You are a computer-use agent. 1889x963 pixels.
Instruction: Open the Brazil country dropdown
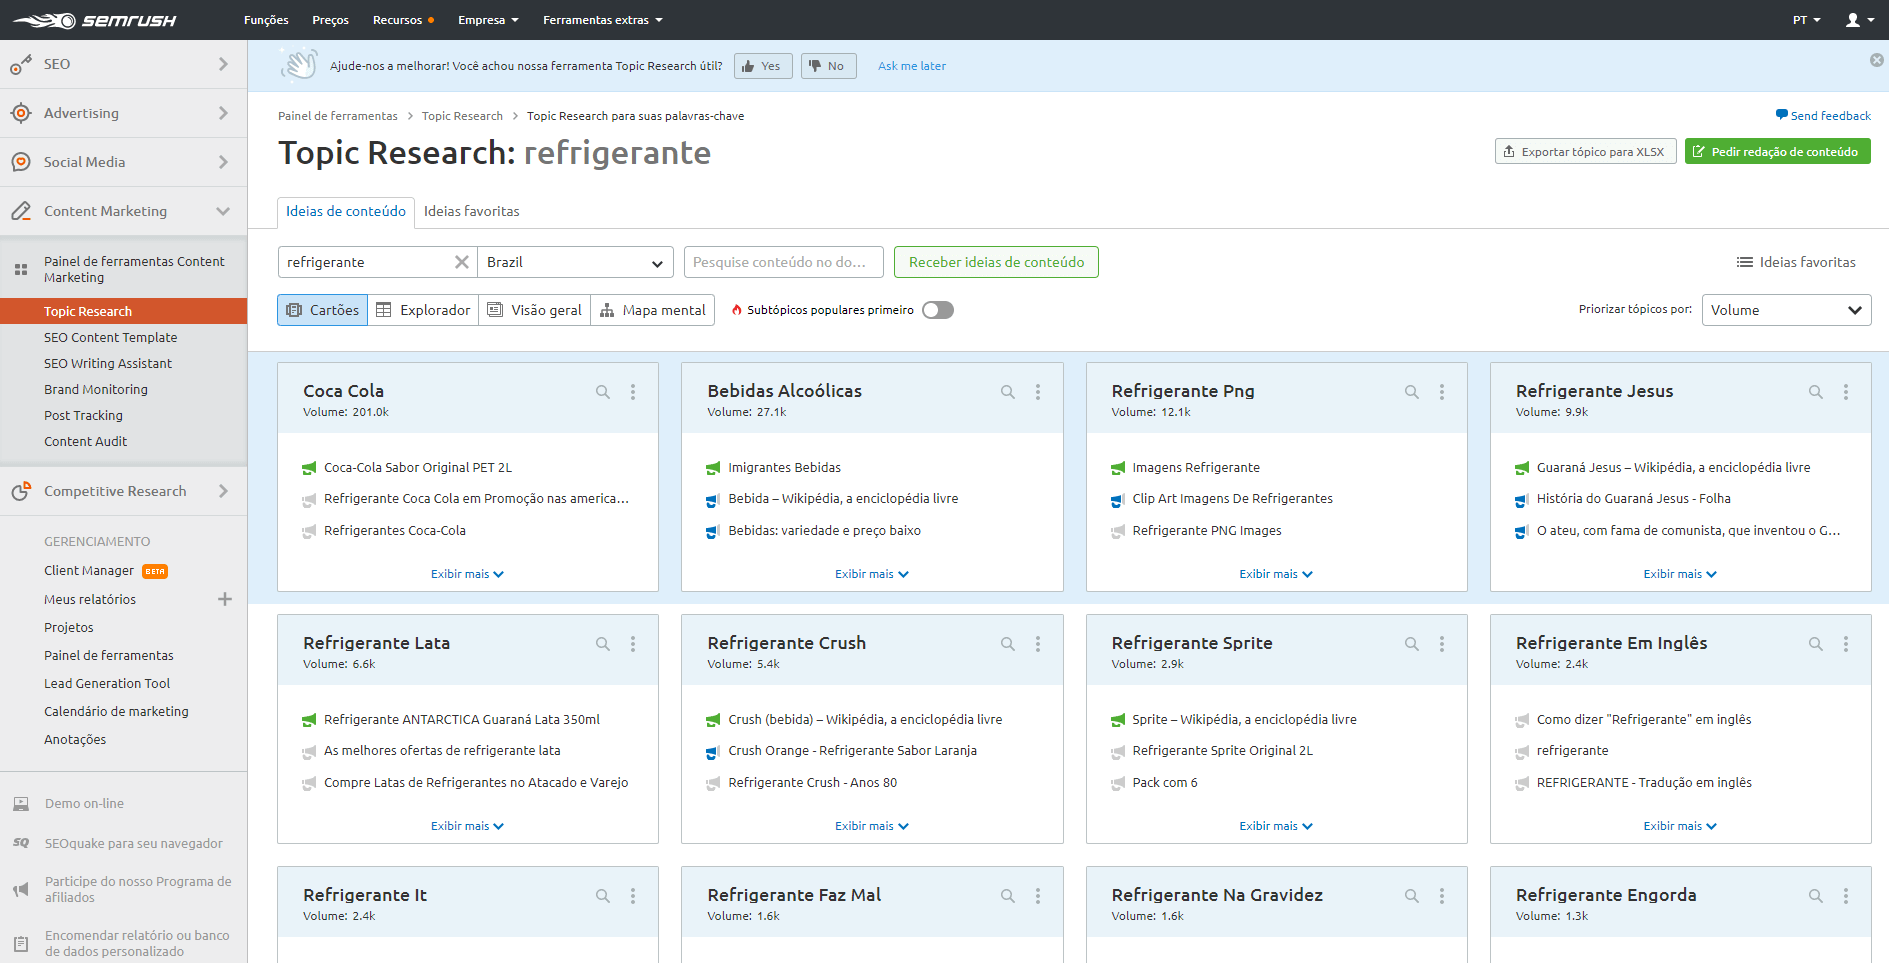point(575,262)
